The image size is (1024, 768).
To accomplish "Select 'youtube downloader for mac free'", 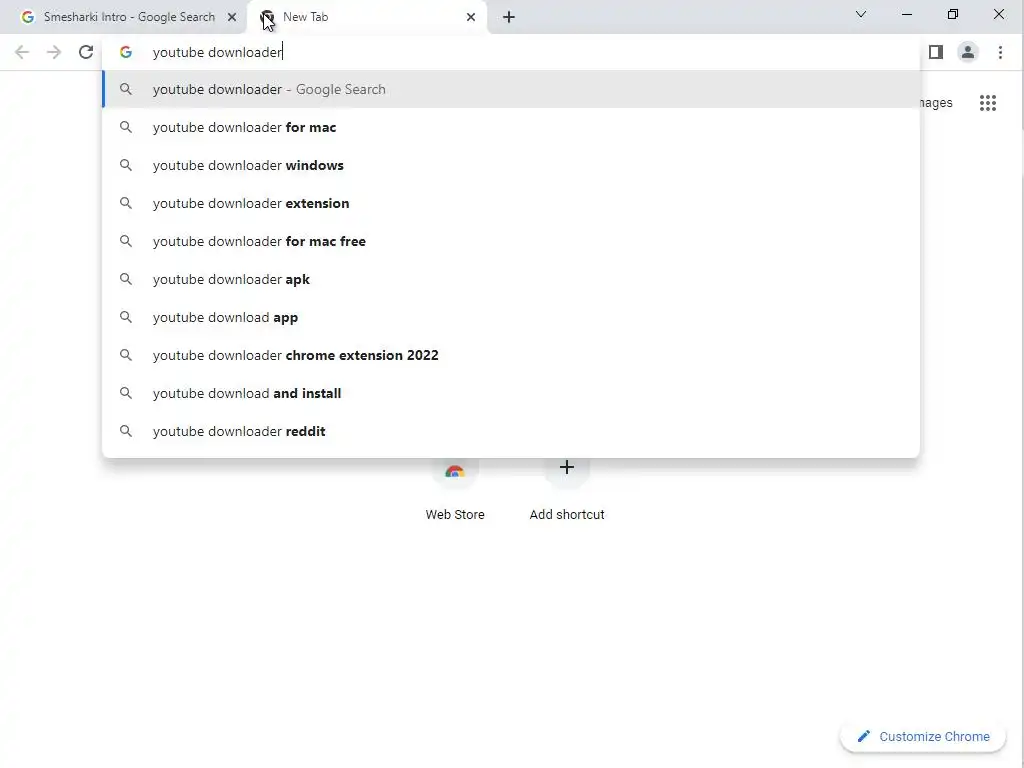I will tap(511, 241).
